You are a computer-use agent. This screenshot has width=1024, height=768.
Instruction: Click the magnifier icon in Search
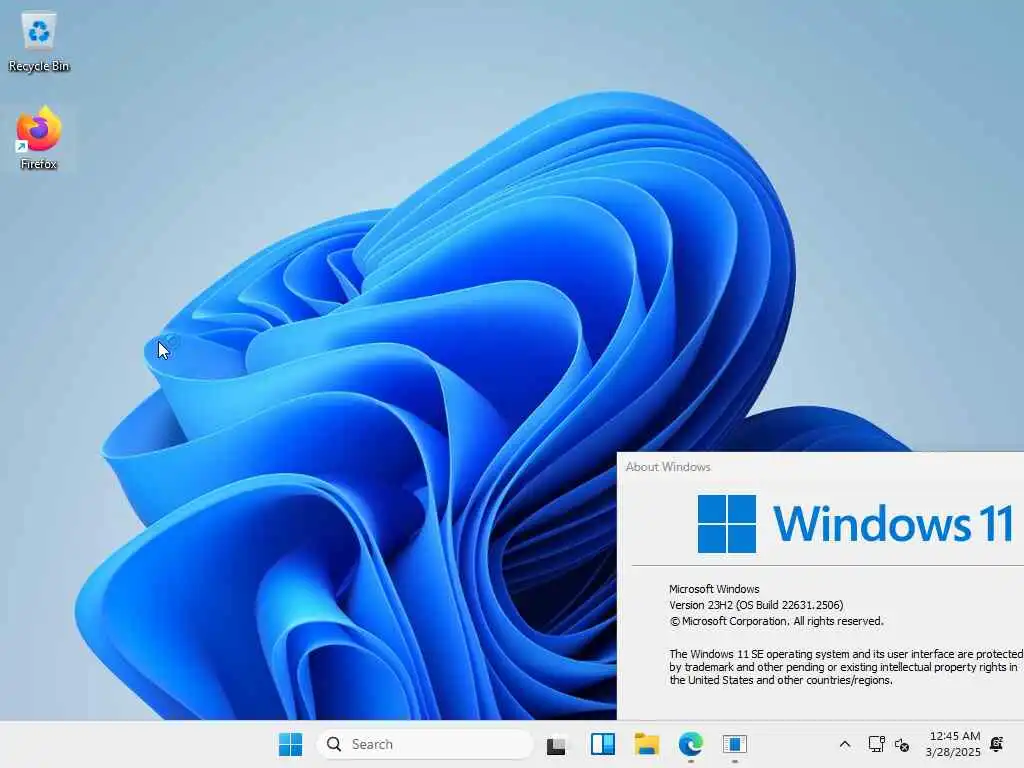pyautogui.click(x=334, y=744)
